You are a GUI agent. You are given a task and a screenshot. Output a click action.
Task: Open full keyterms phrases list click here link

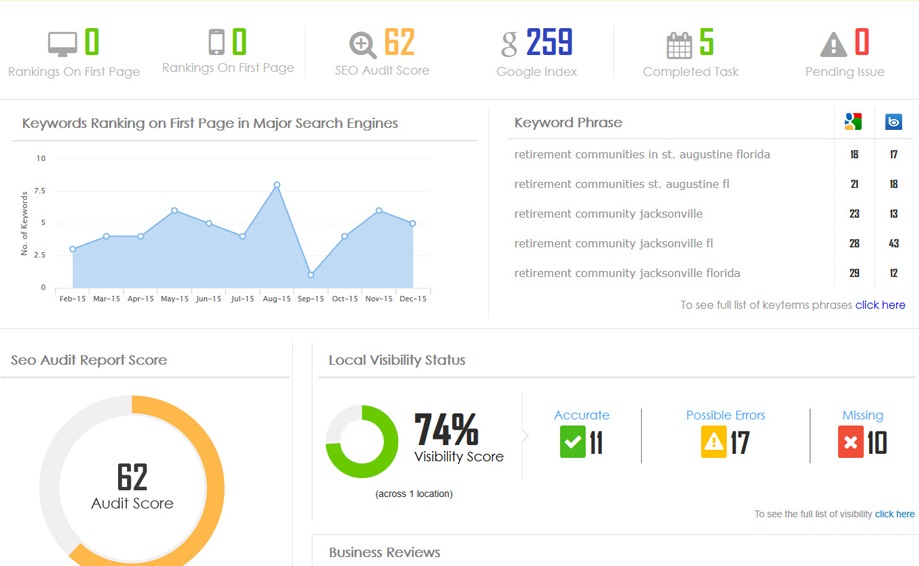[x=880, y=305]
